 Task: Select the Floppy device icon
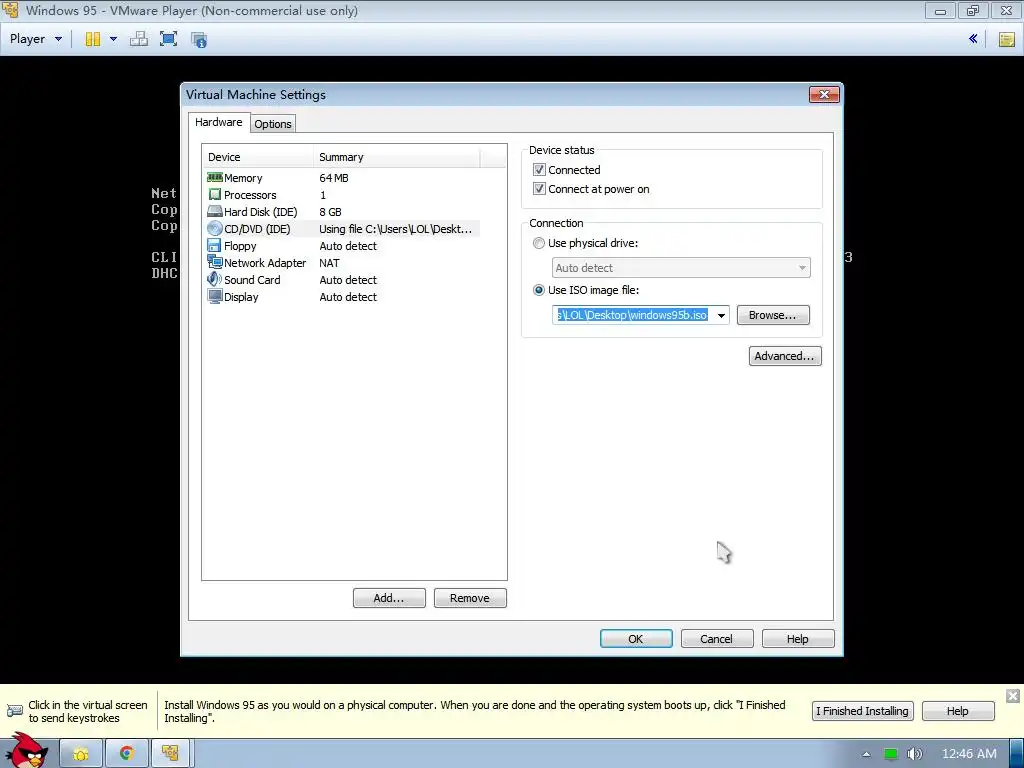pyautogui.click(x=214, y=246)
